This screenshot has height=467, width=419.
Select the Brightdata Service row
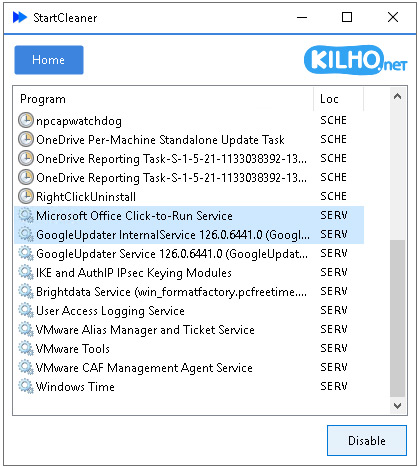click(189, 291)
